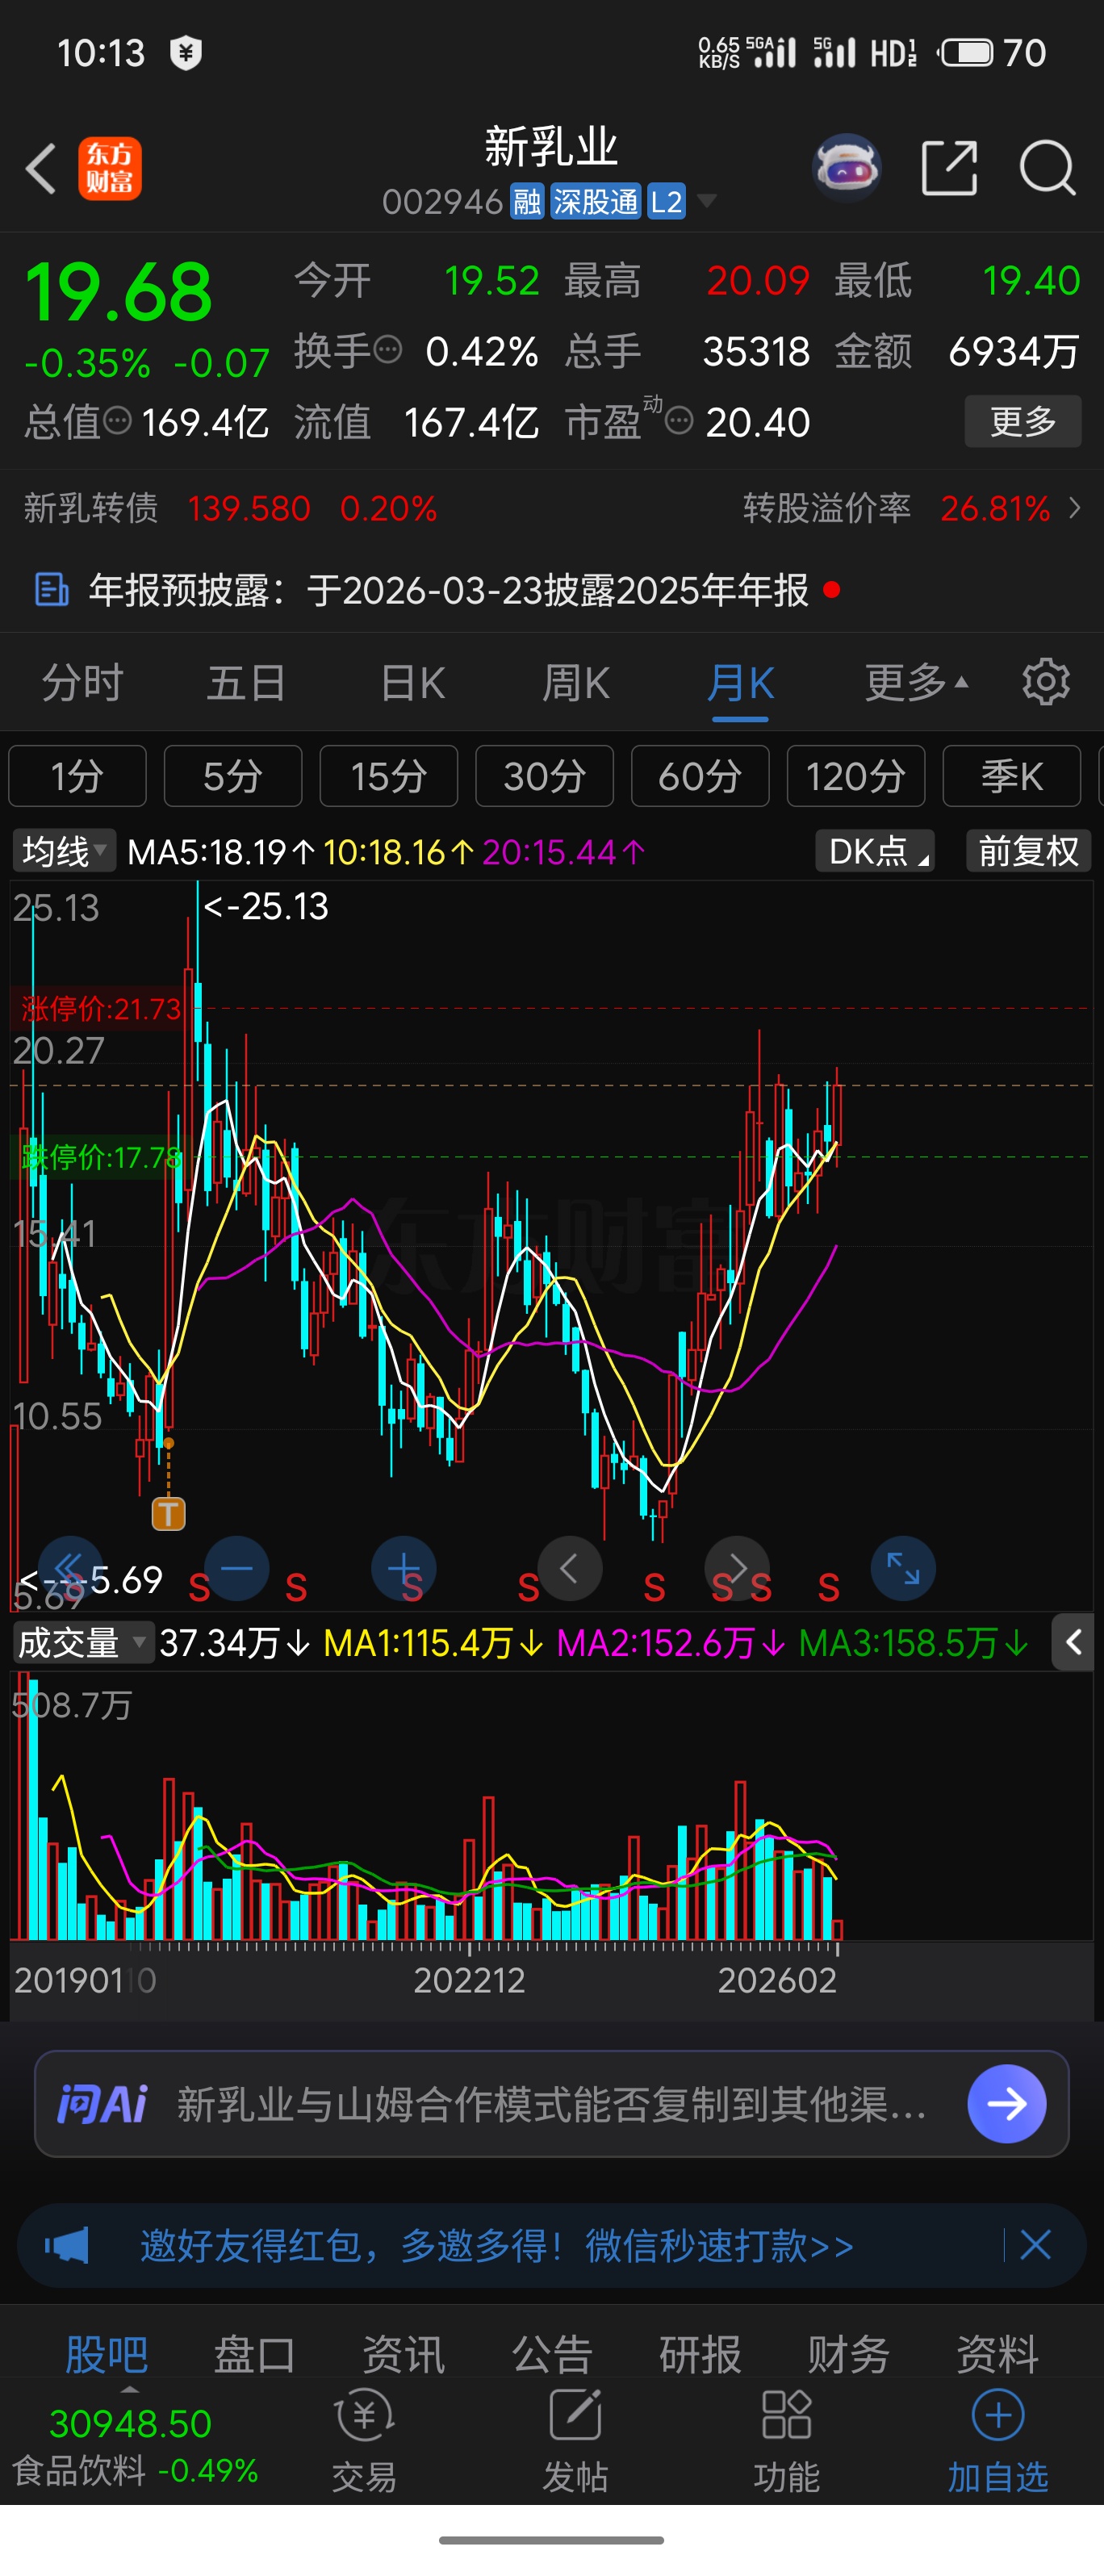The image size is (1104, 2576).
Task: Open the 股吧 tab
Action: [106, 2354]
